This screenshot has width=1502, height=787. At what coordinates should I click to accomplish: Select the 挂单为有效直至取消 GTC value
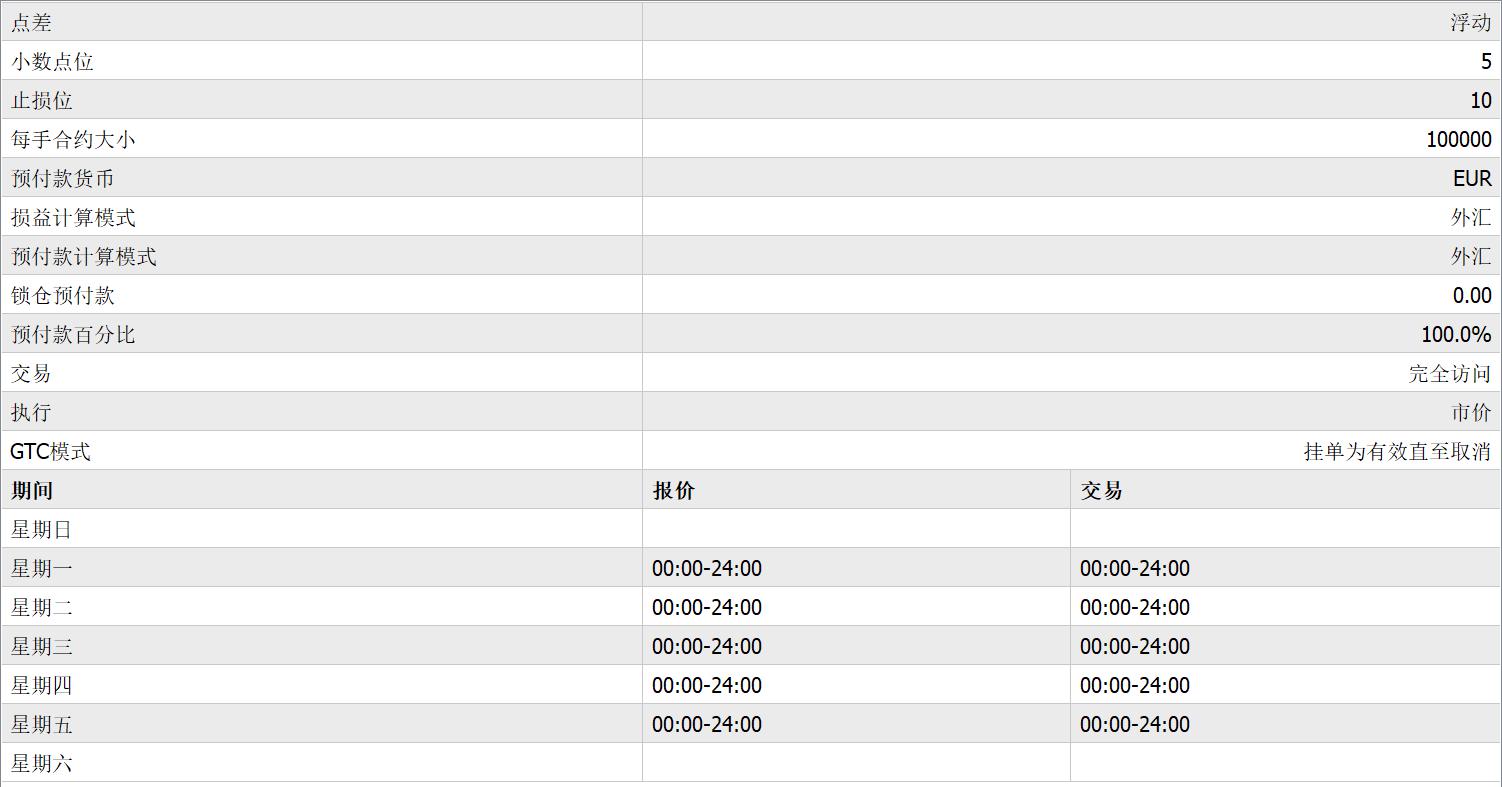point(1397,451)
